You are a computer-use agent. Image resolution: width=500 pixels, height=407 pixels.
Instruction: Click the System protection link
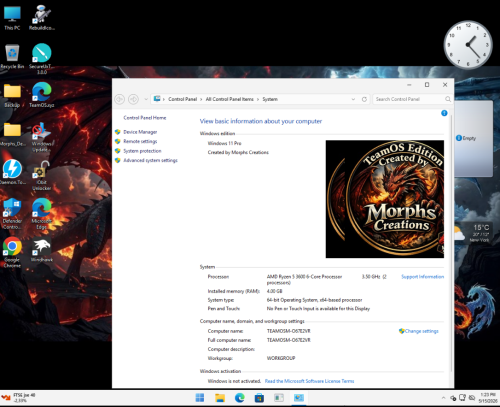tap(142, 151)
